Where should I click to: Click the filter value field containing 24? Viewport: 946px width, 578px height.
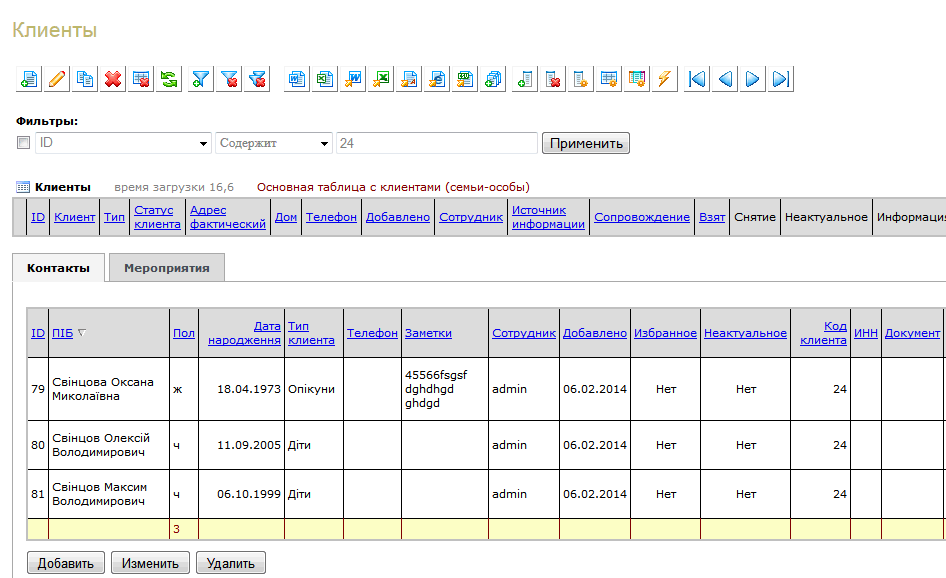tap(436, 144)
